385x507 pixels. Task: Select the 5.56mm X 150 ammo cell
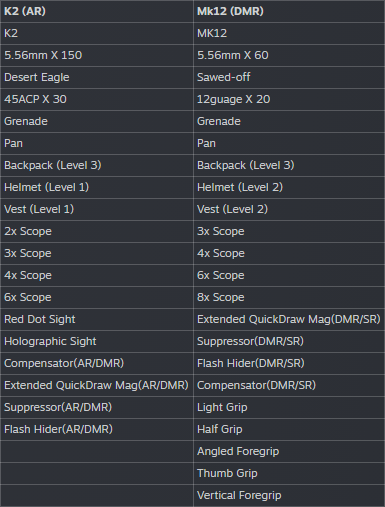(97, 55)
